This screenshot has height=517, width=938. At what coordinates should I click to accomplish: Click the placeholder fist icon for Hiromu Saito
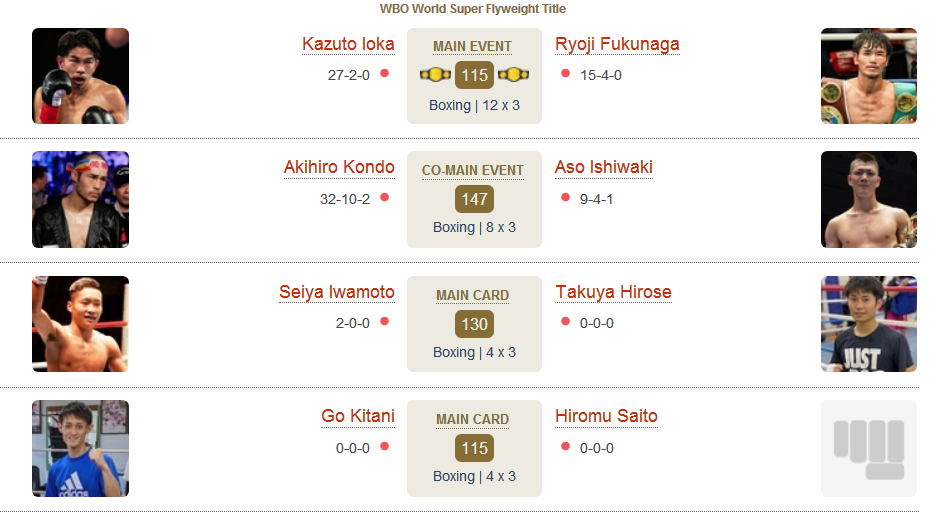pos(869,448)
